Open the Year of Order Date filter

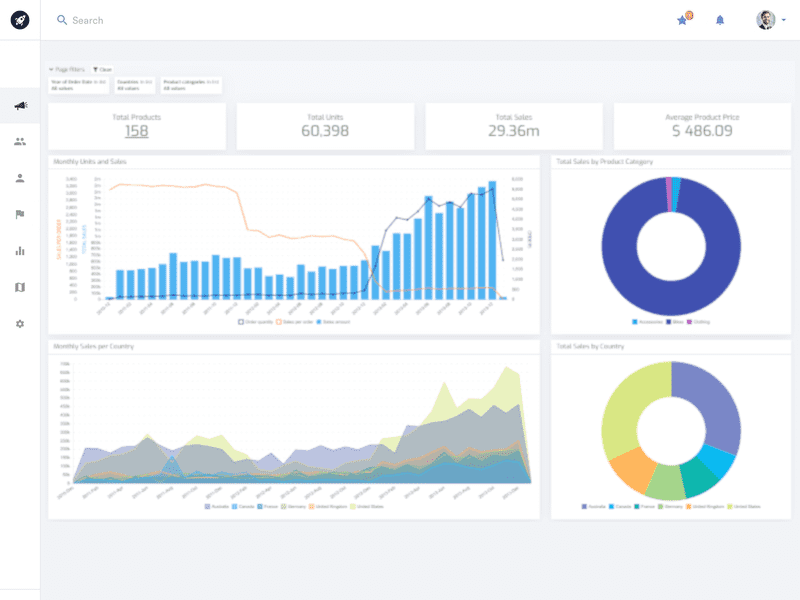coord(79,85)
